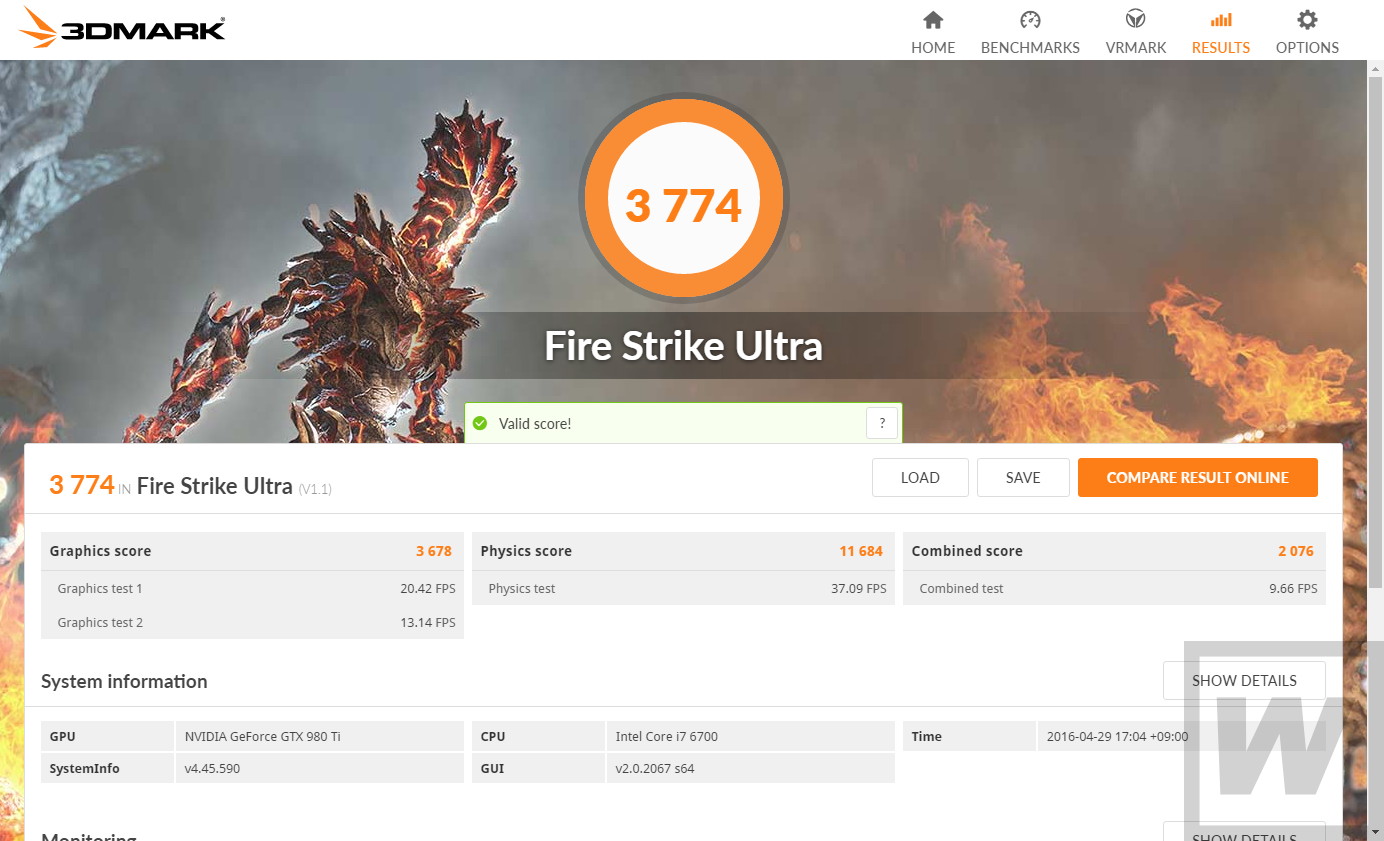
Task: Click the Fire Strike Ultra banner title
Action: pyautogui.click(x=684, y=346)
